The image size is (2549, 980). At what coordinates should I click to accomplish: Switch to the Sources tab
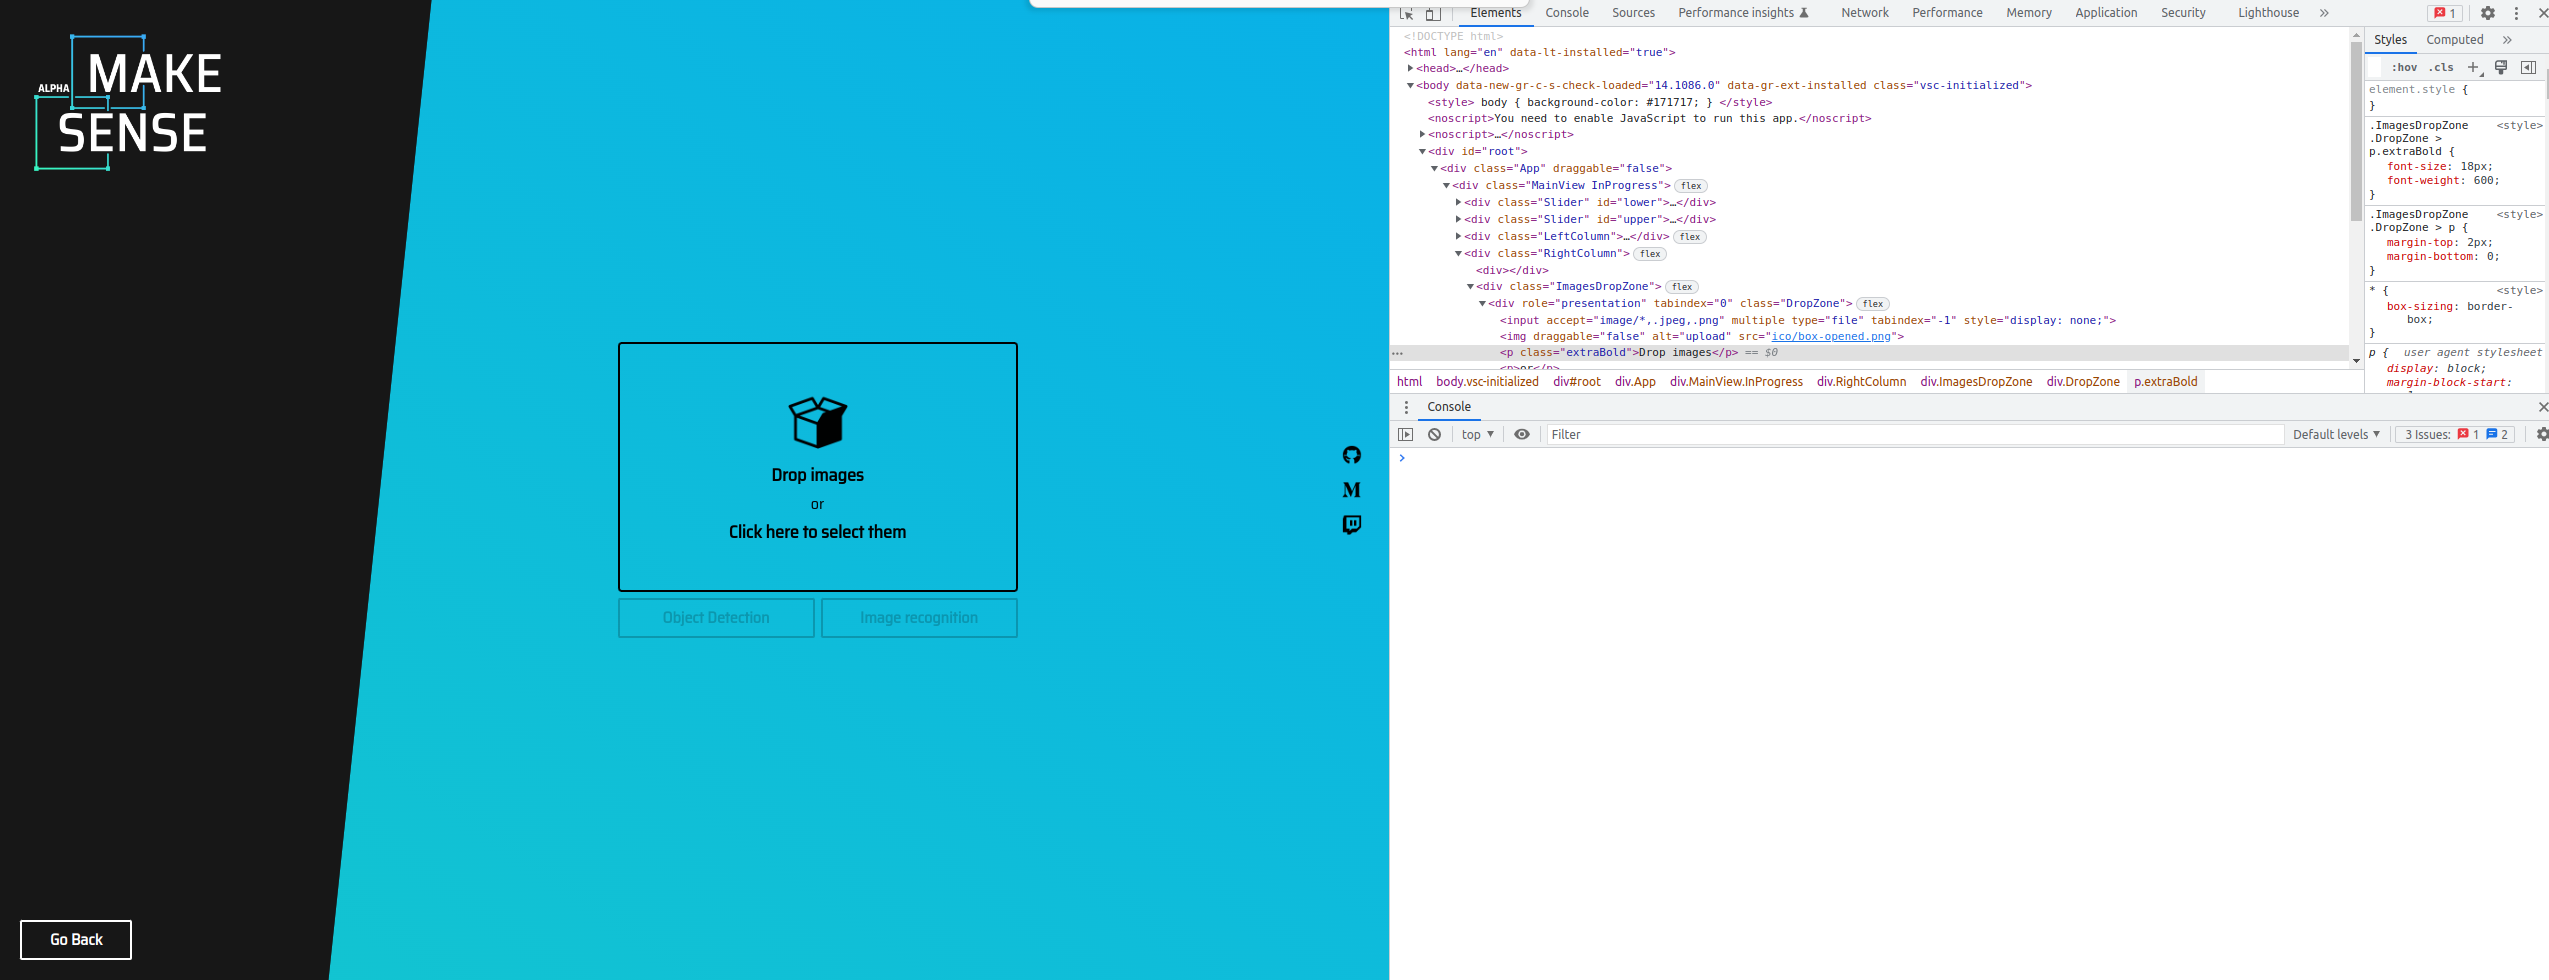click(1632, 13)
